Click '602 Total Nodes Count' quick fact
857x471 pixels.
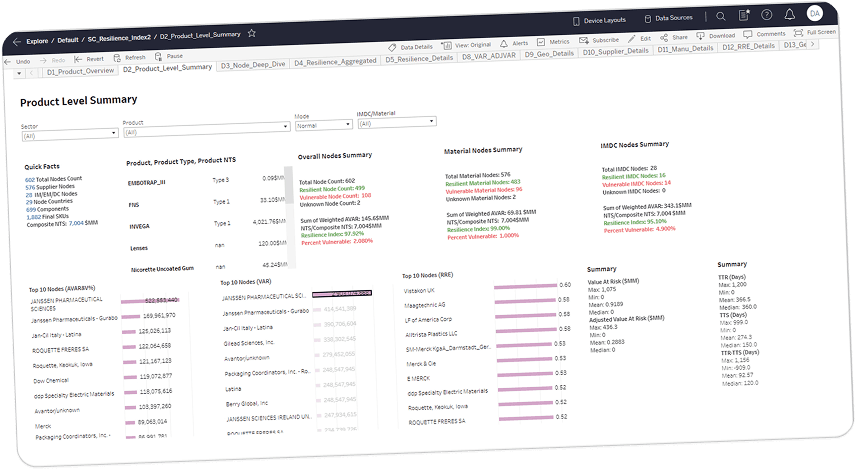tap(53, 179)
